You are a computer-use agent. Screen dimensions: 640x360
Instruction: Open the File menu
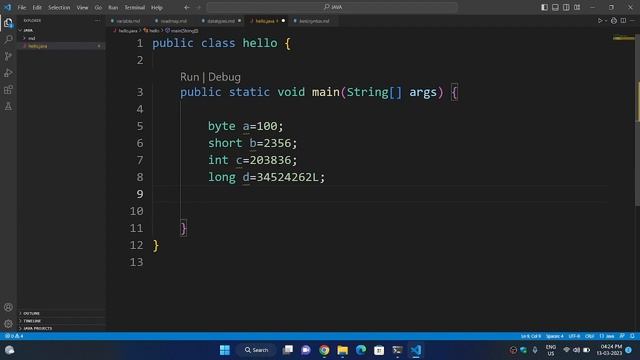(x=22, y=7)
